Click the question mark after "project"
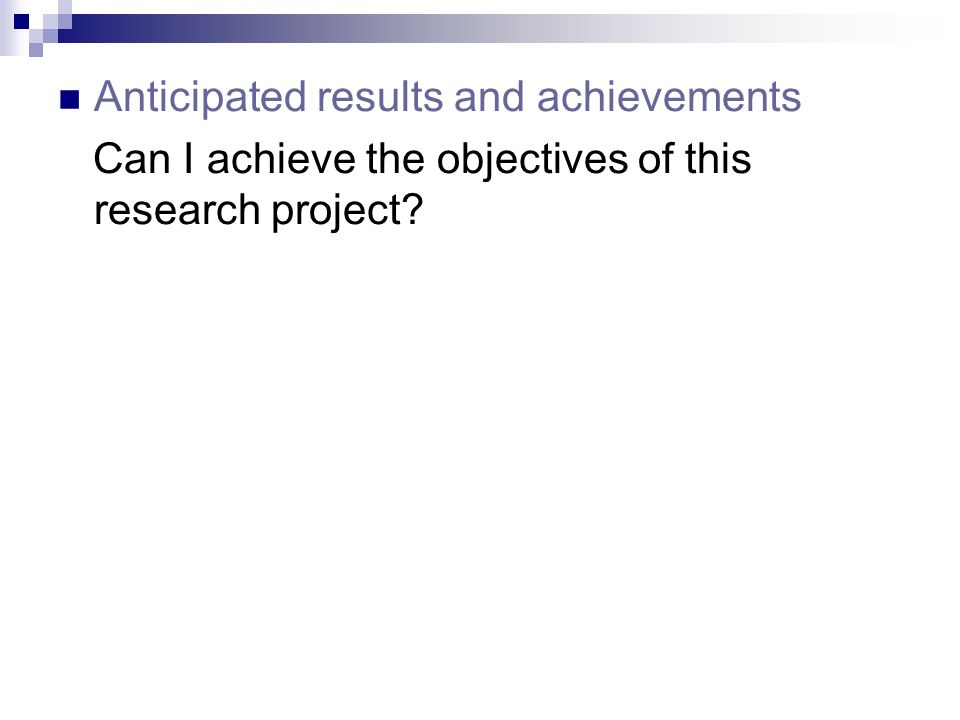The image size is (960, 720). (x=414, y=209)
